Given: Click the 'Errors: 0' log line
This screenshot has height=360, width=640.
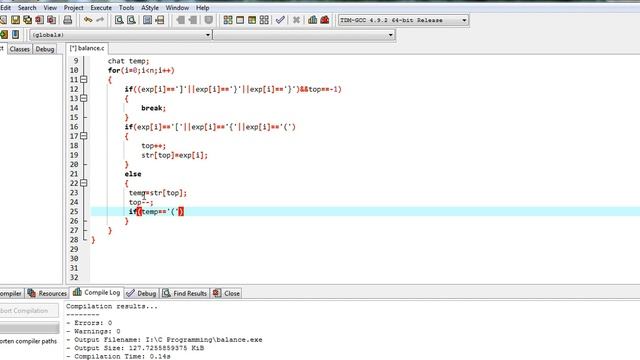Looking at the screenshot, I should [x=89, y=323].
